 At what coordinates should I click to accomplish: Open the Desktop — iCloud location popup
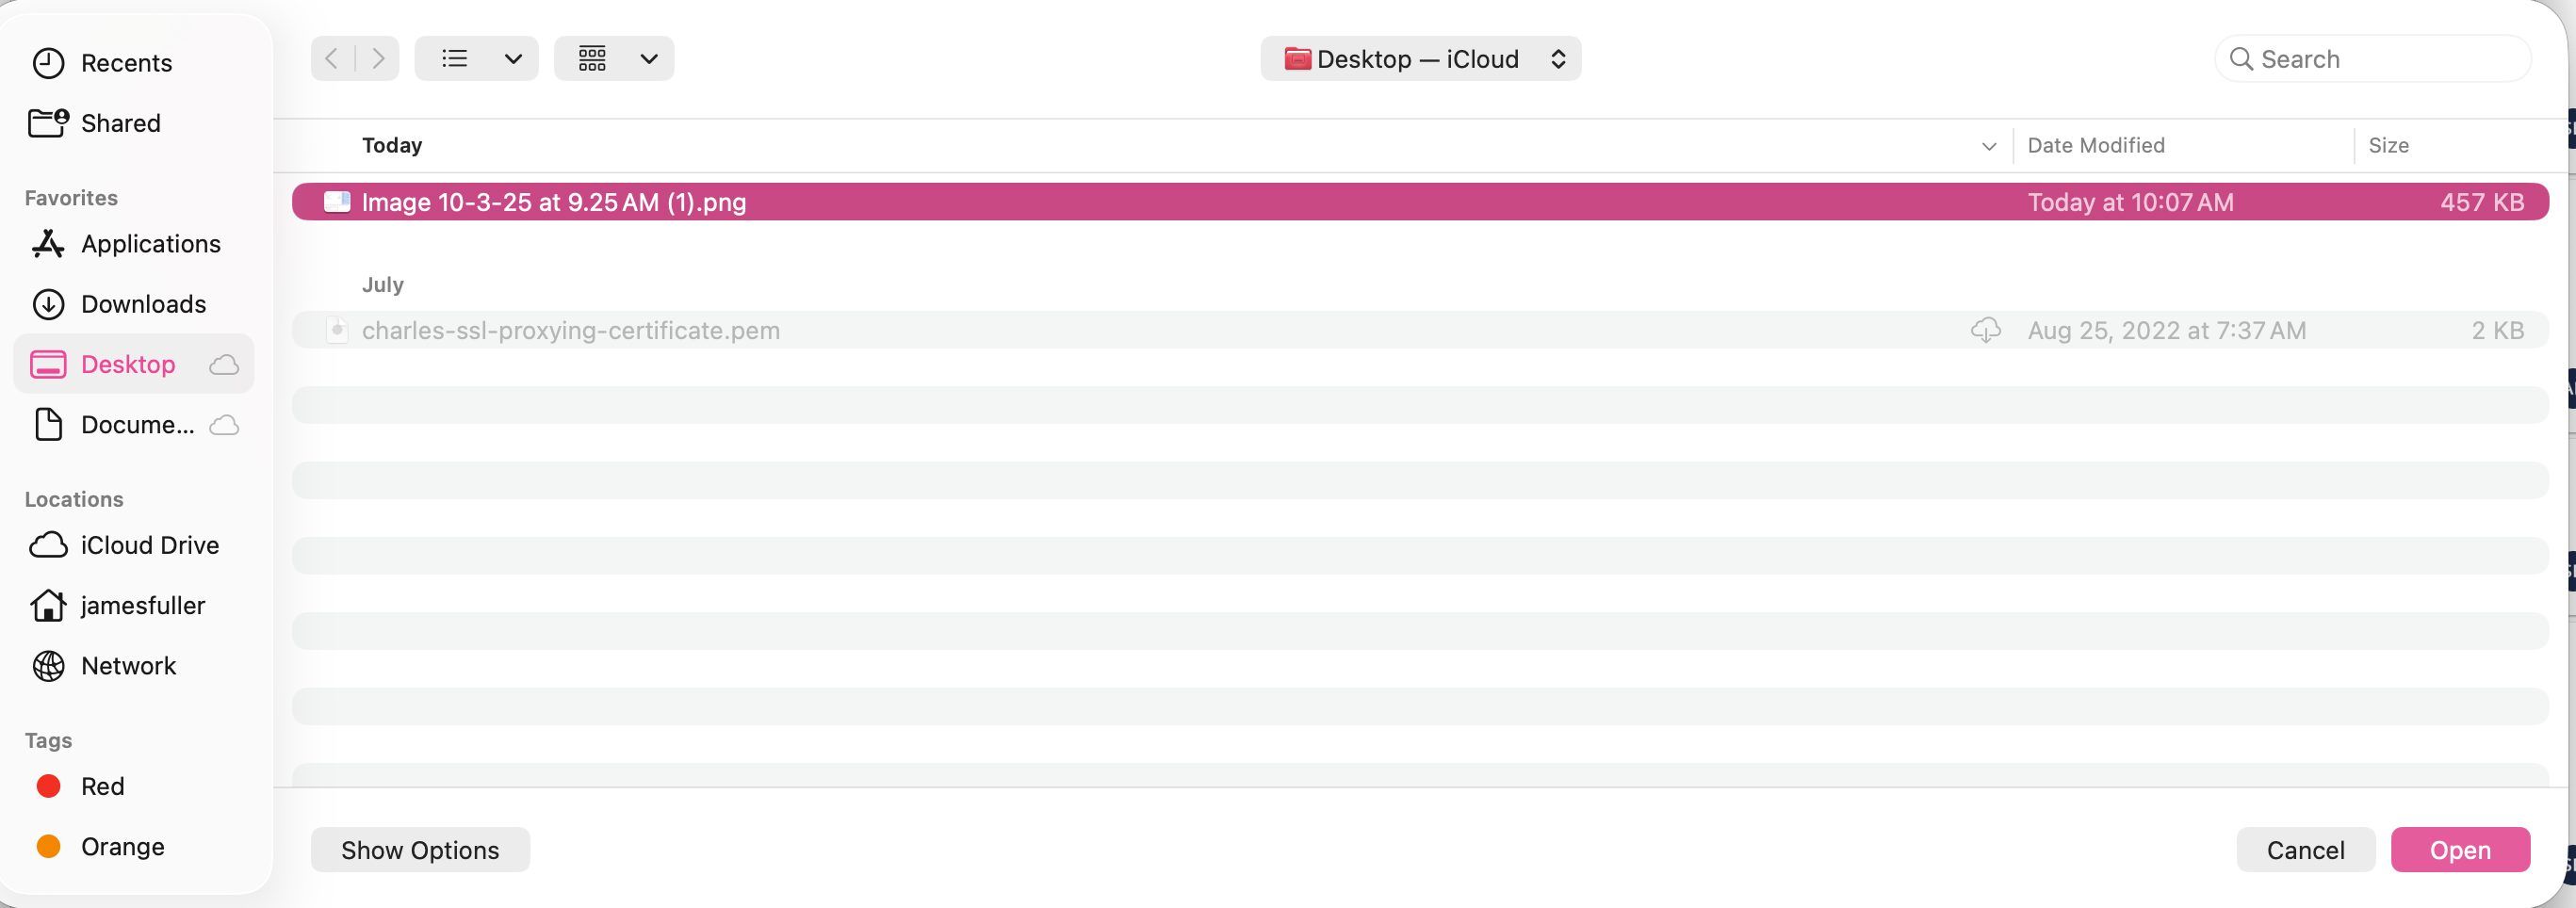(x=1420, y=59)
